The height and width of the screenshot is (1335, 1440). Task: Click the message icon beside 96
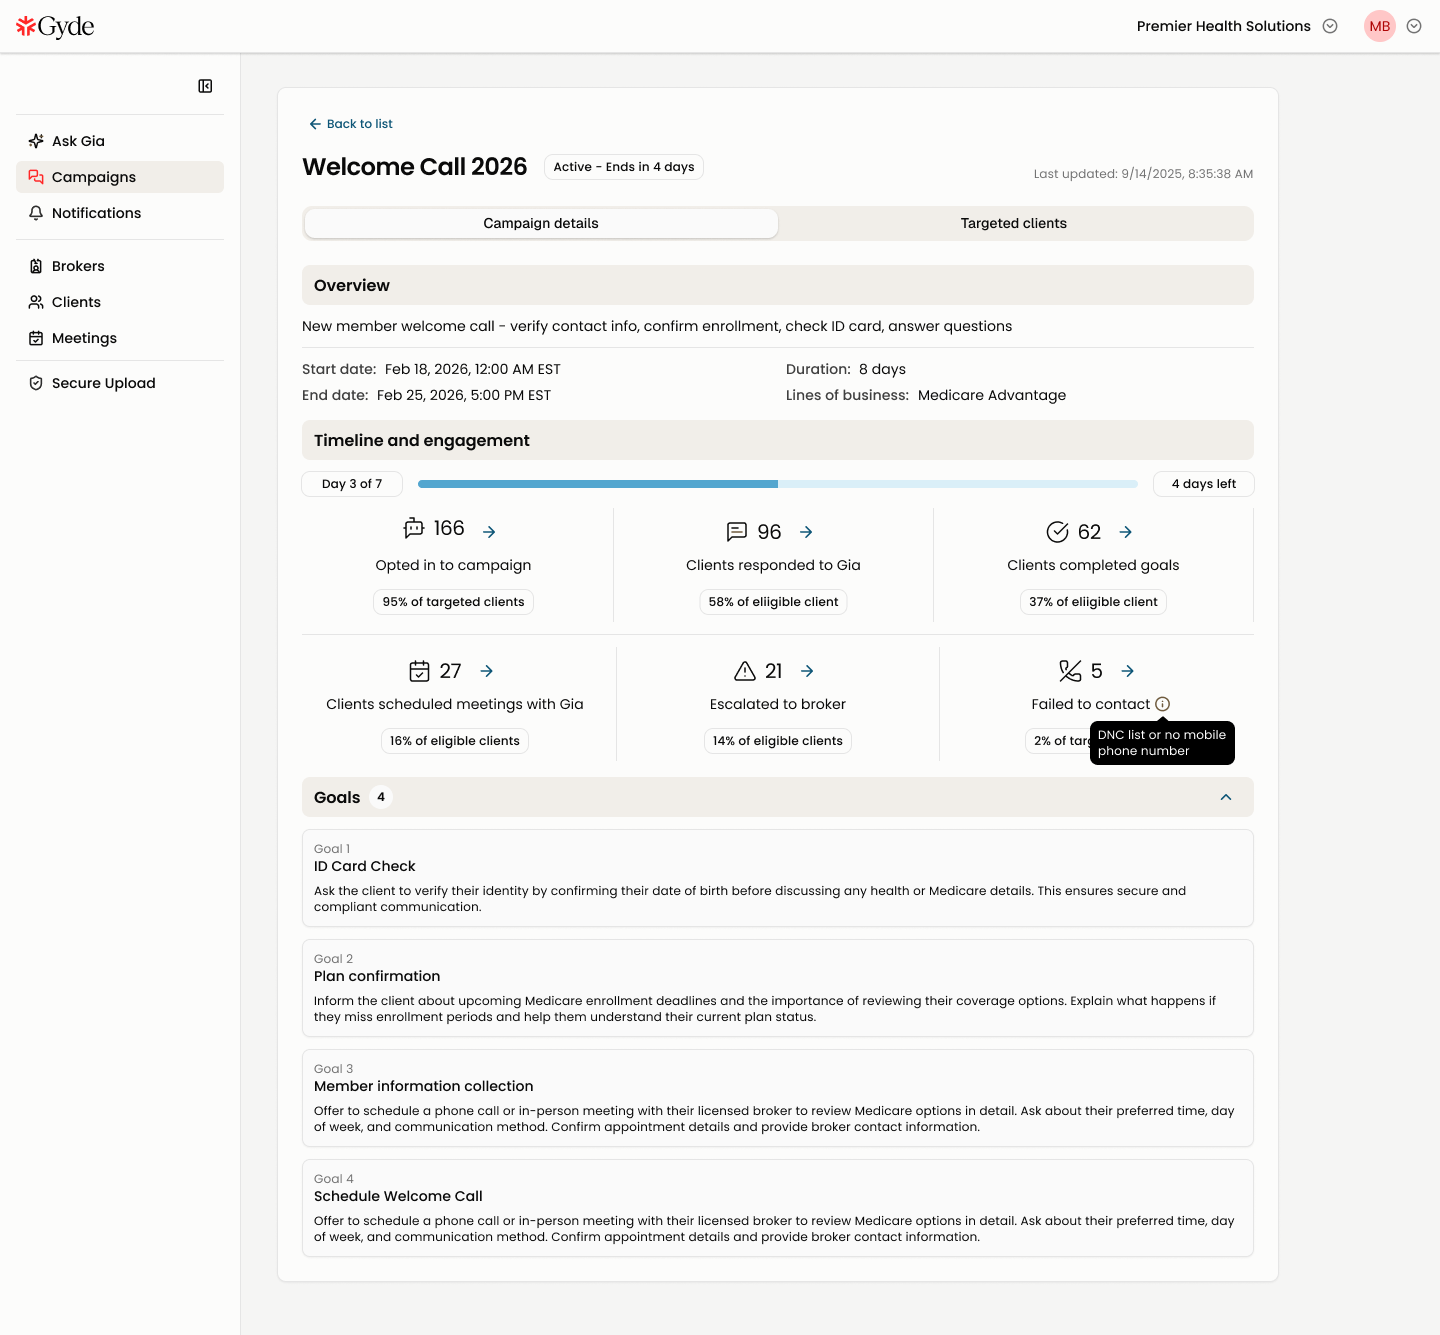(x=737, y=532)
